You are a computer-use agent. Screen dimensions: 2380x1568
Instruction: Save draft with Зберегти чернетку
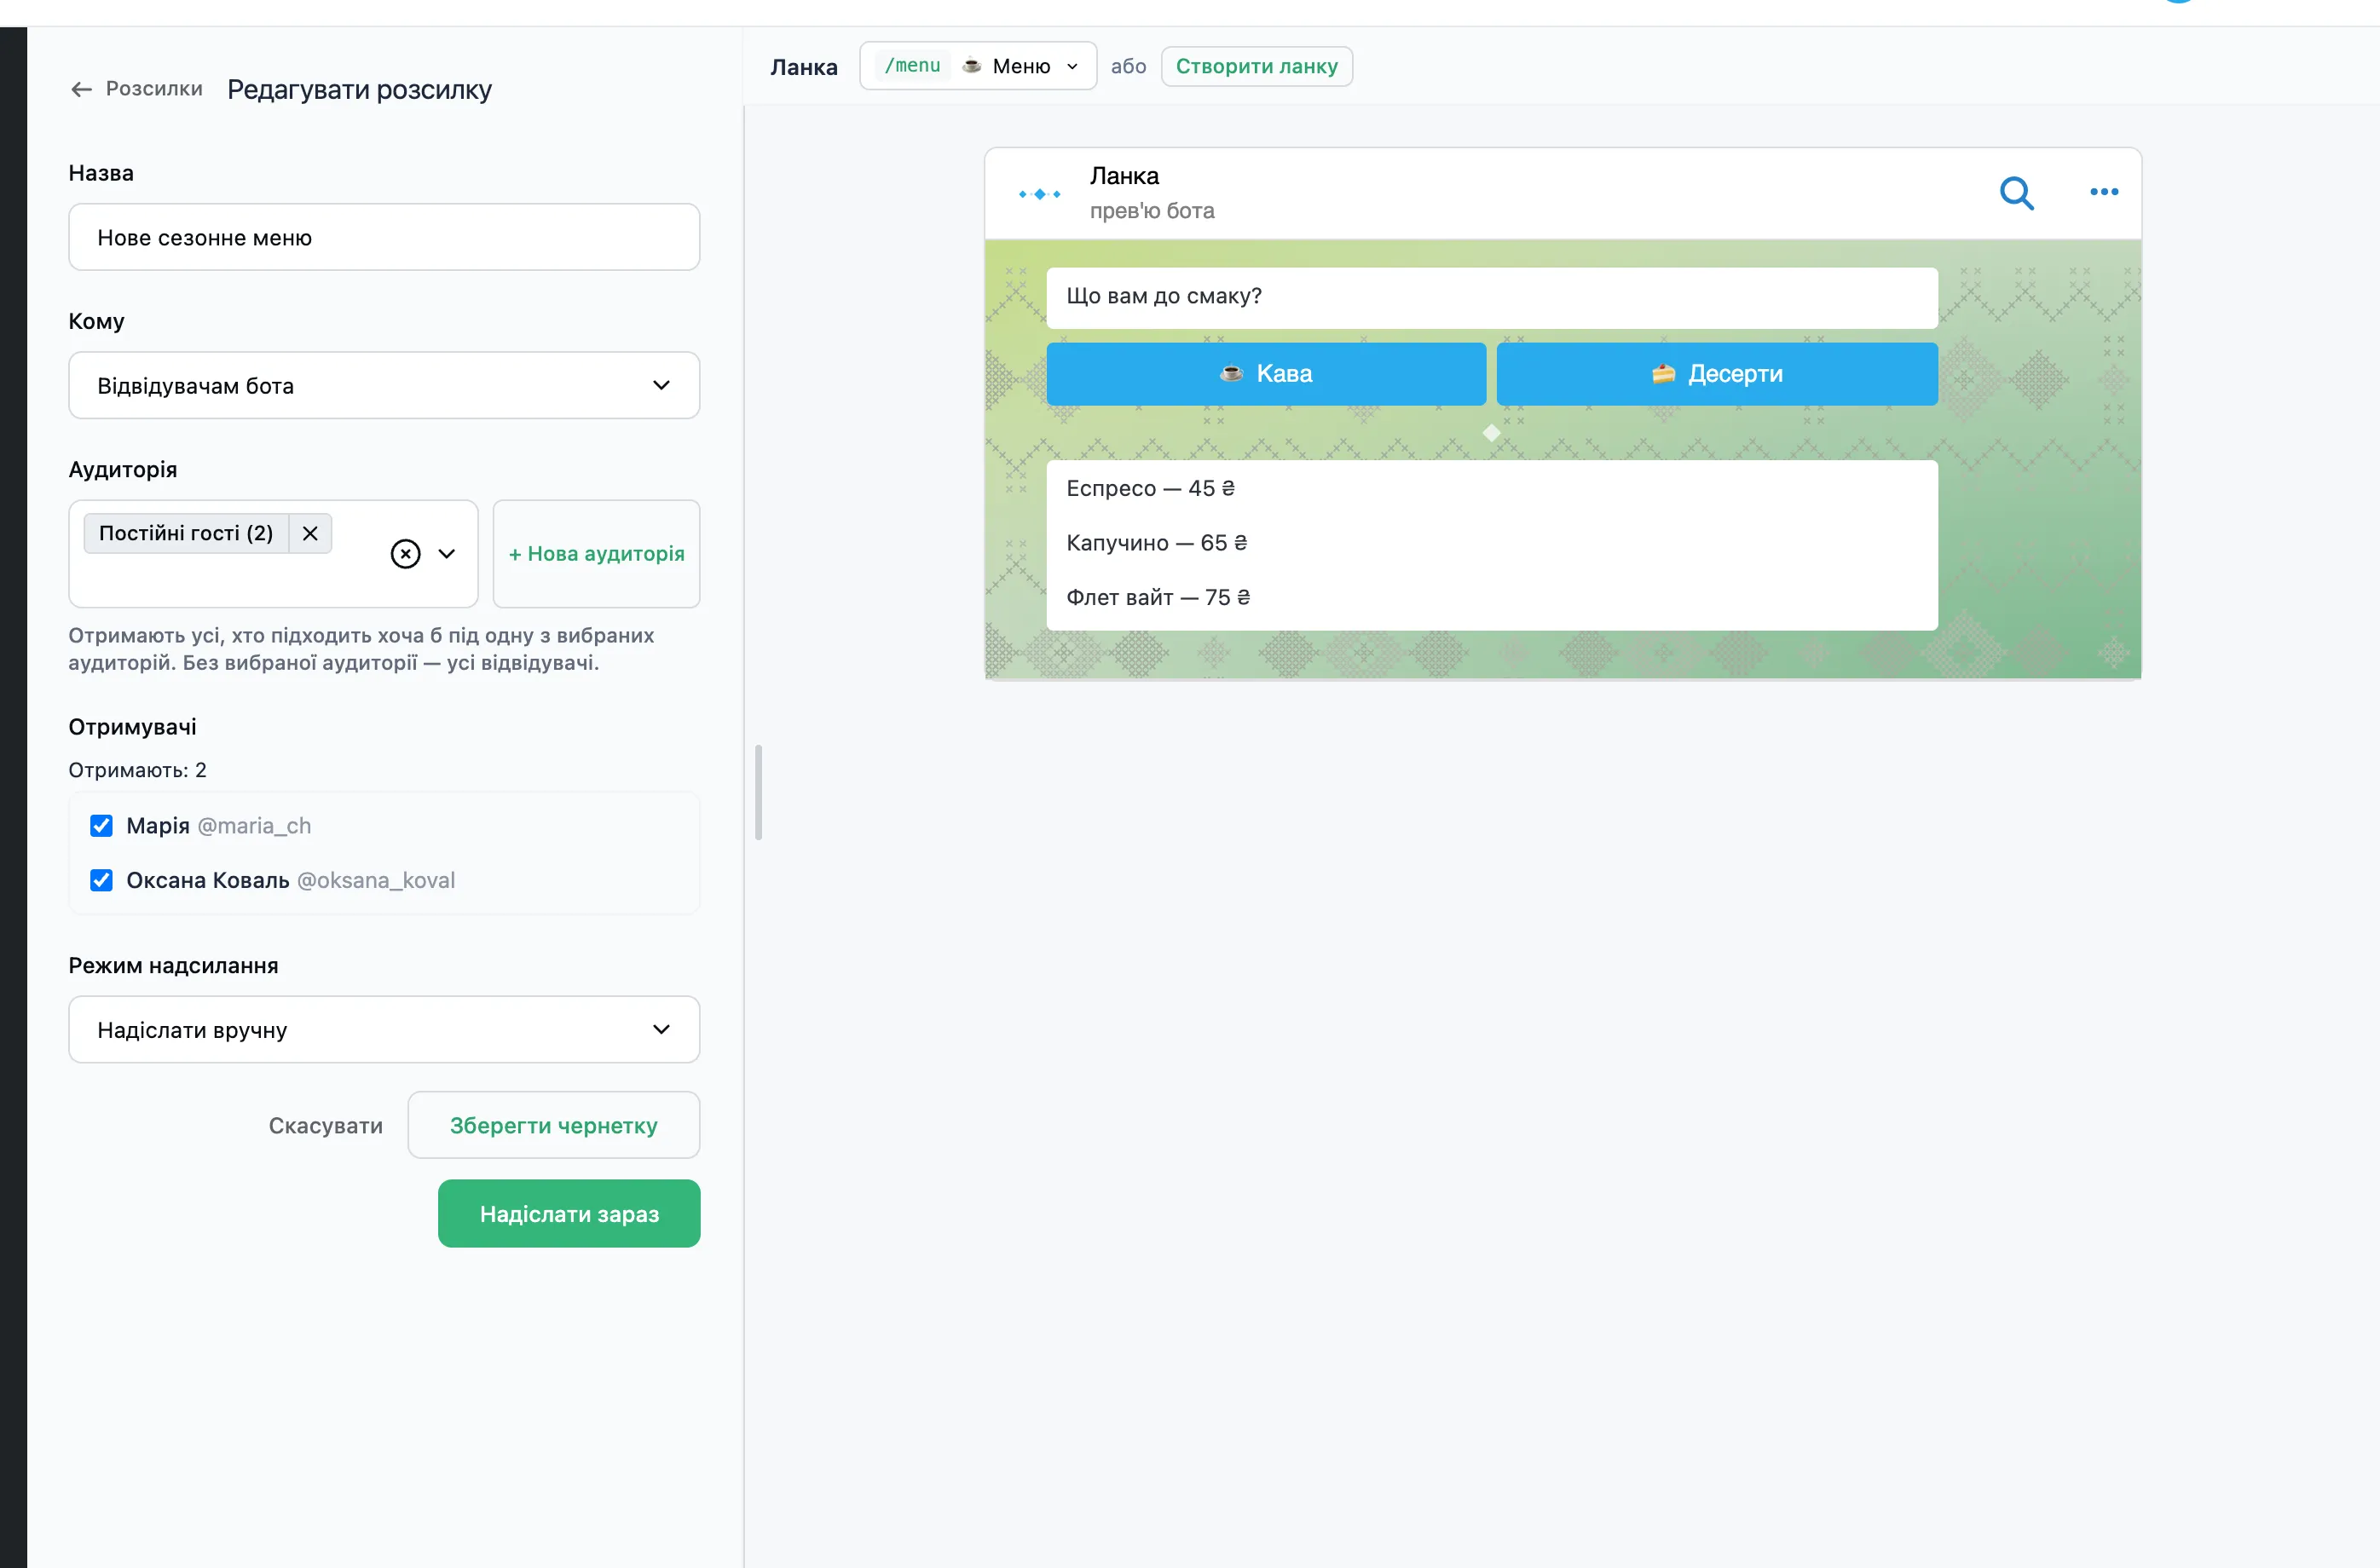click(554, 1125)
